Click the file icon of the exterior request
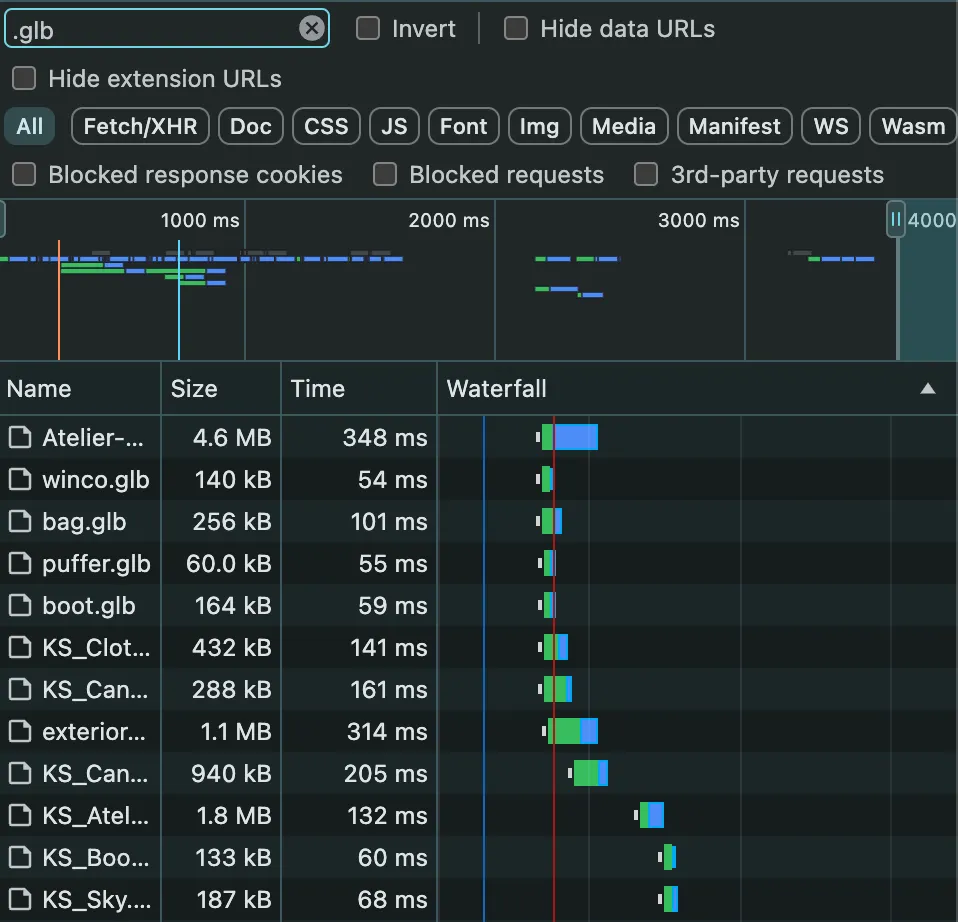The image size is (958, 922). [20, 731]
